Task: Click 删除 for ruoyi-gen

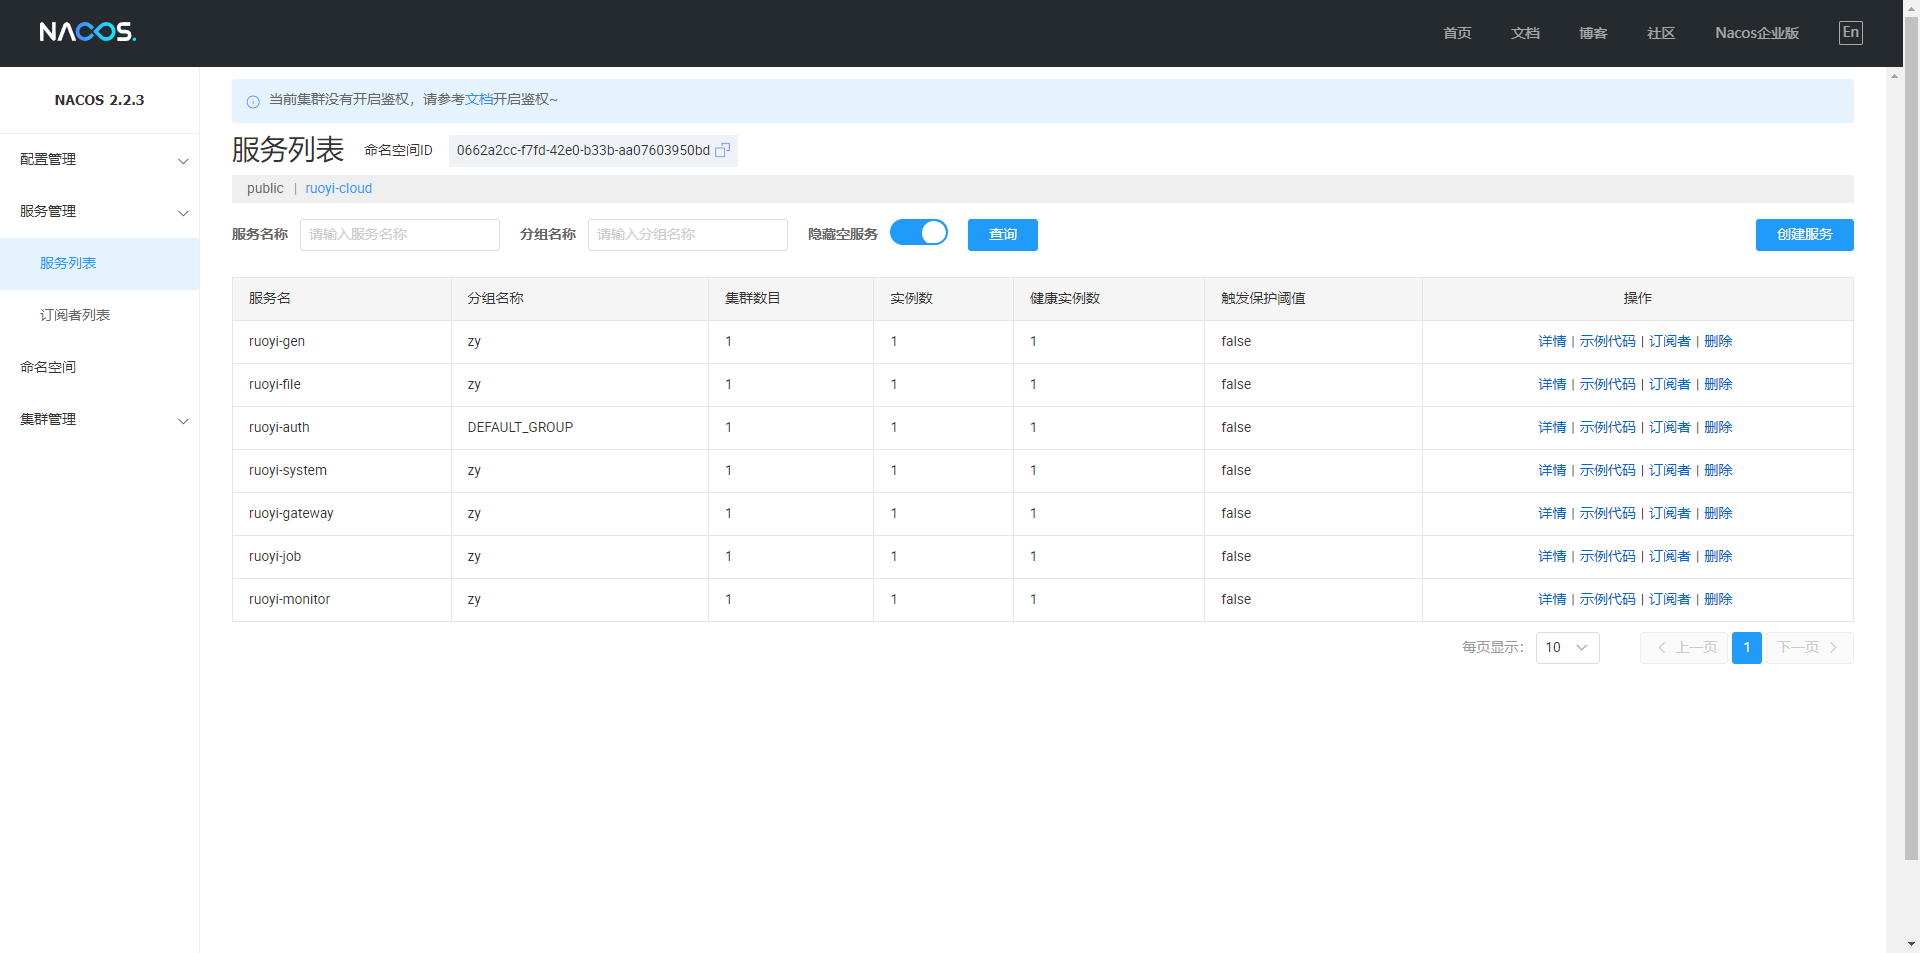Action: pyautogui.click(x=1718, y=342)
